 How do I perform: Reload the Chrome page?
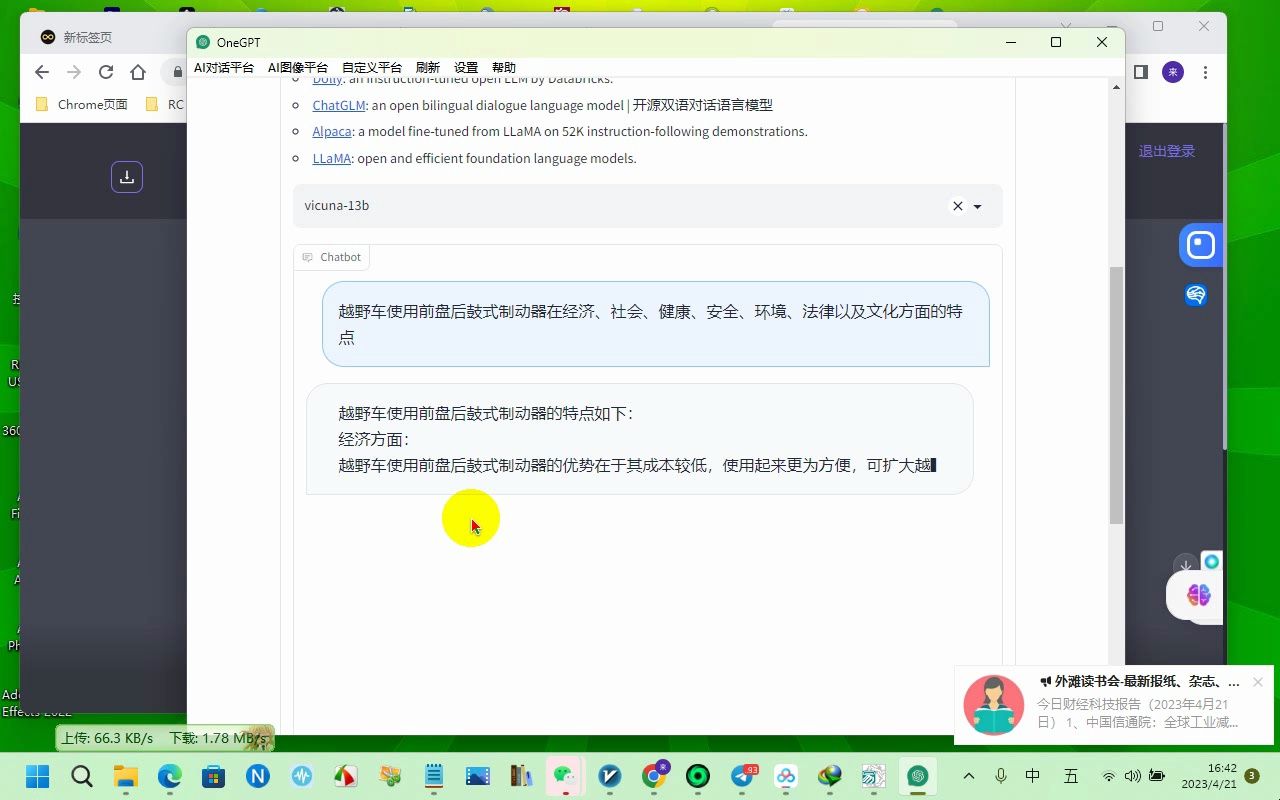[x=106, y=72]
